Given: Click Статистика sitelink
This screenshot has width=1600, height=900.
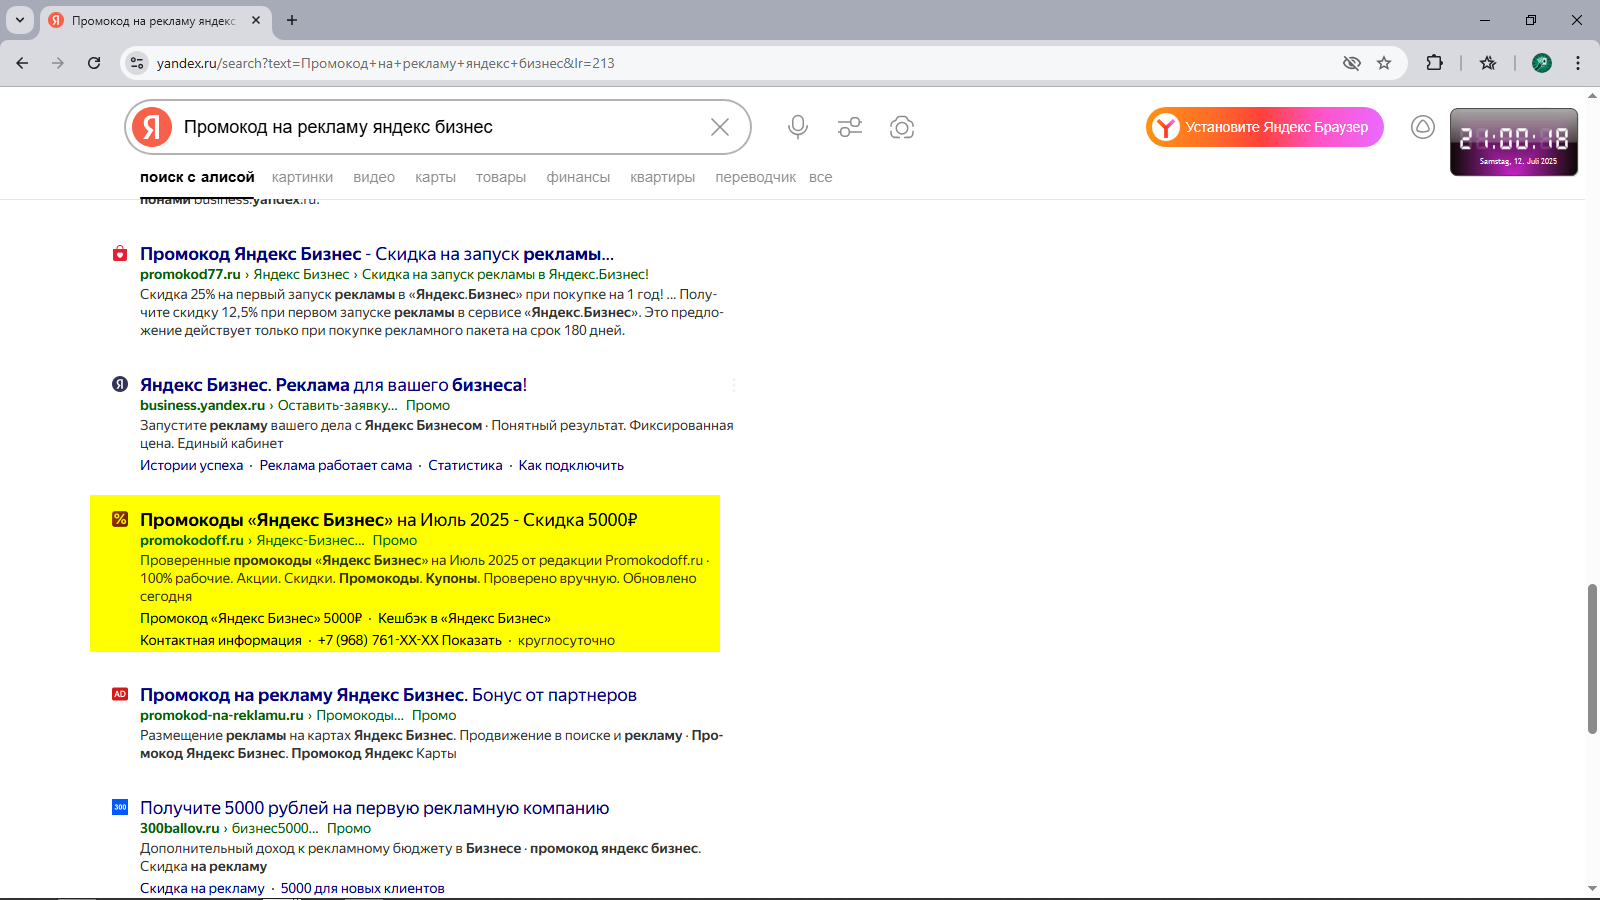Looking at the screenshot, I should pyautogui.click(x=465, y=465).
